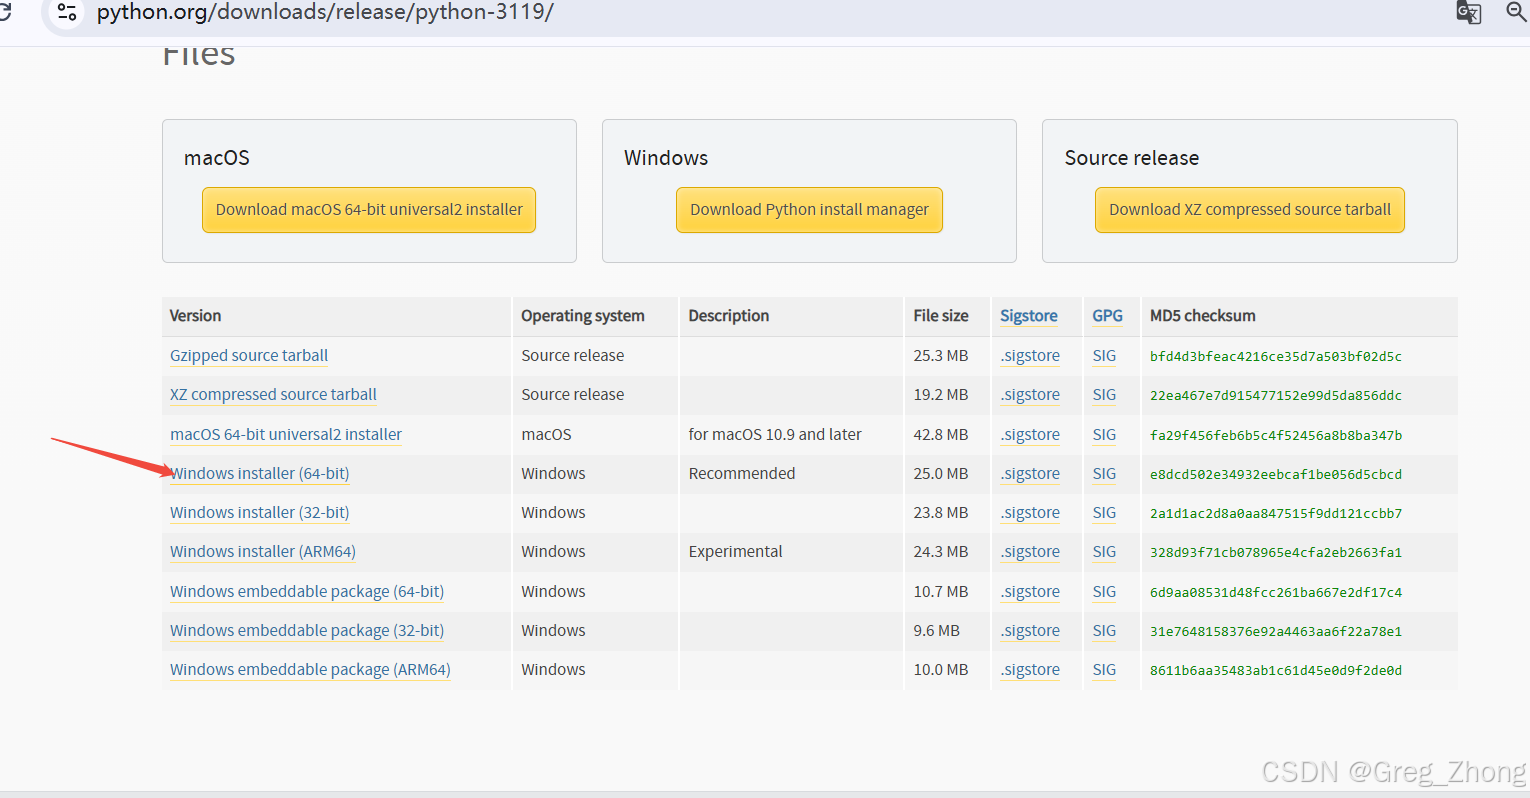
Task: Open XZ compressed source tarball table link
Action: click(x=273, y=395)
